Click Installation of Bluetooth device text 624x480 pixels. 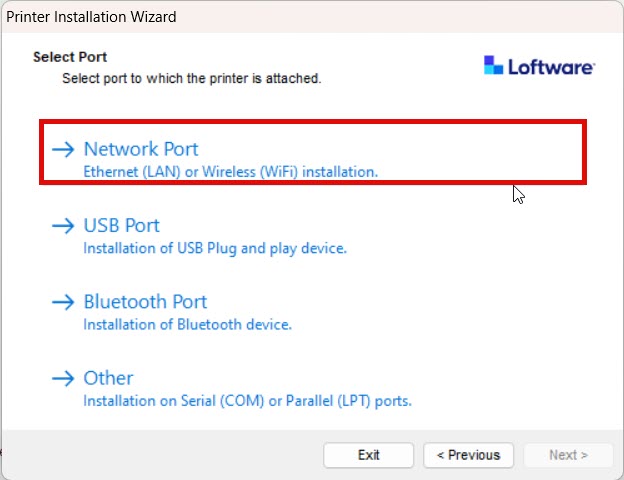(187, 325)
